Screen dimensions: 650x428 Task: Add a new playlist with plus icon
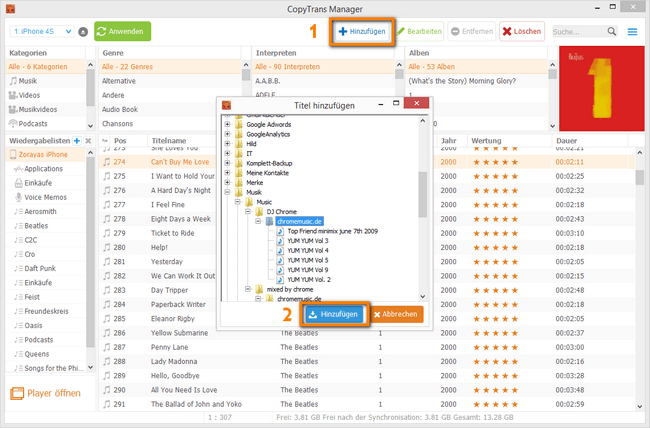pyautogui.click(x=77, y=141)
